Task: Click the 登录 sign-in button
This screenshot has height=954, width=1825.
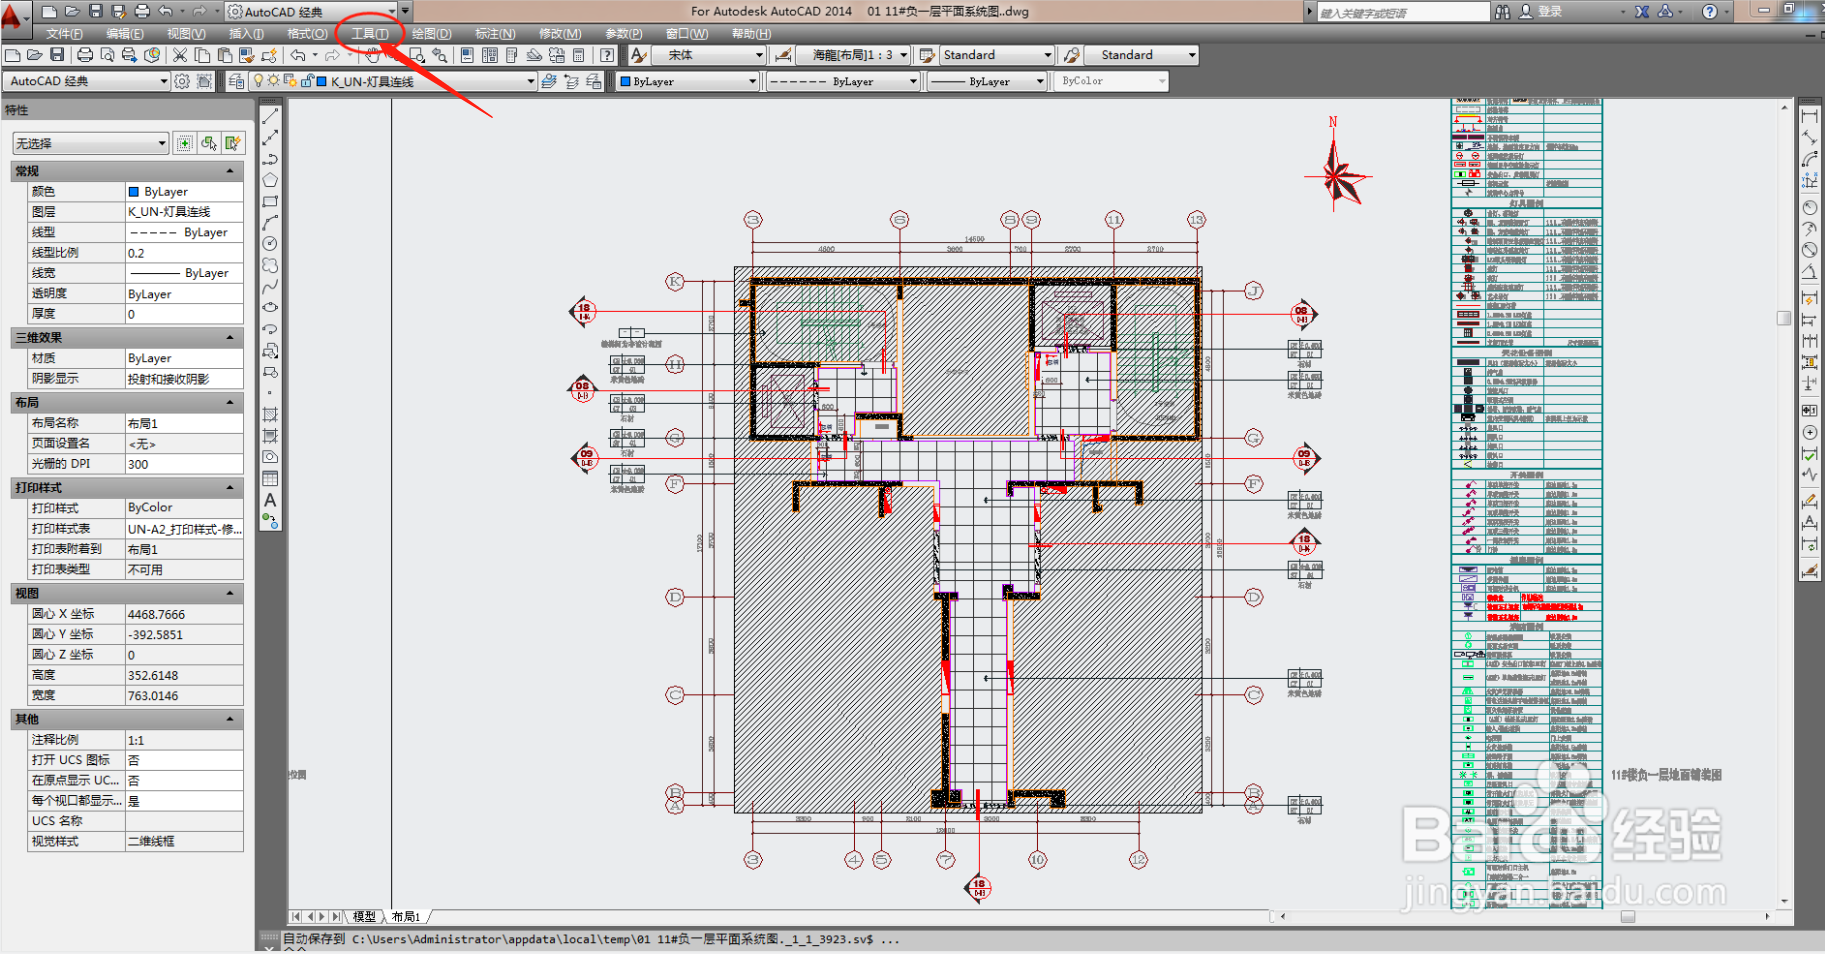Action: click(1540, 11)
